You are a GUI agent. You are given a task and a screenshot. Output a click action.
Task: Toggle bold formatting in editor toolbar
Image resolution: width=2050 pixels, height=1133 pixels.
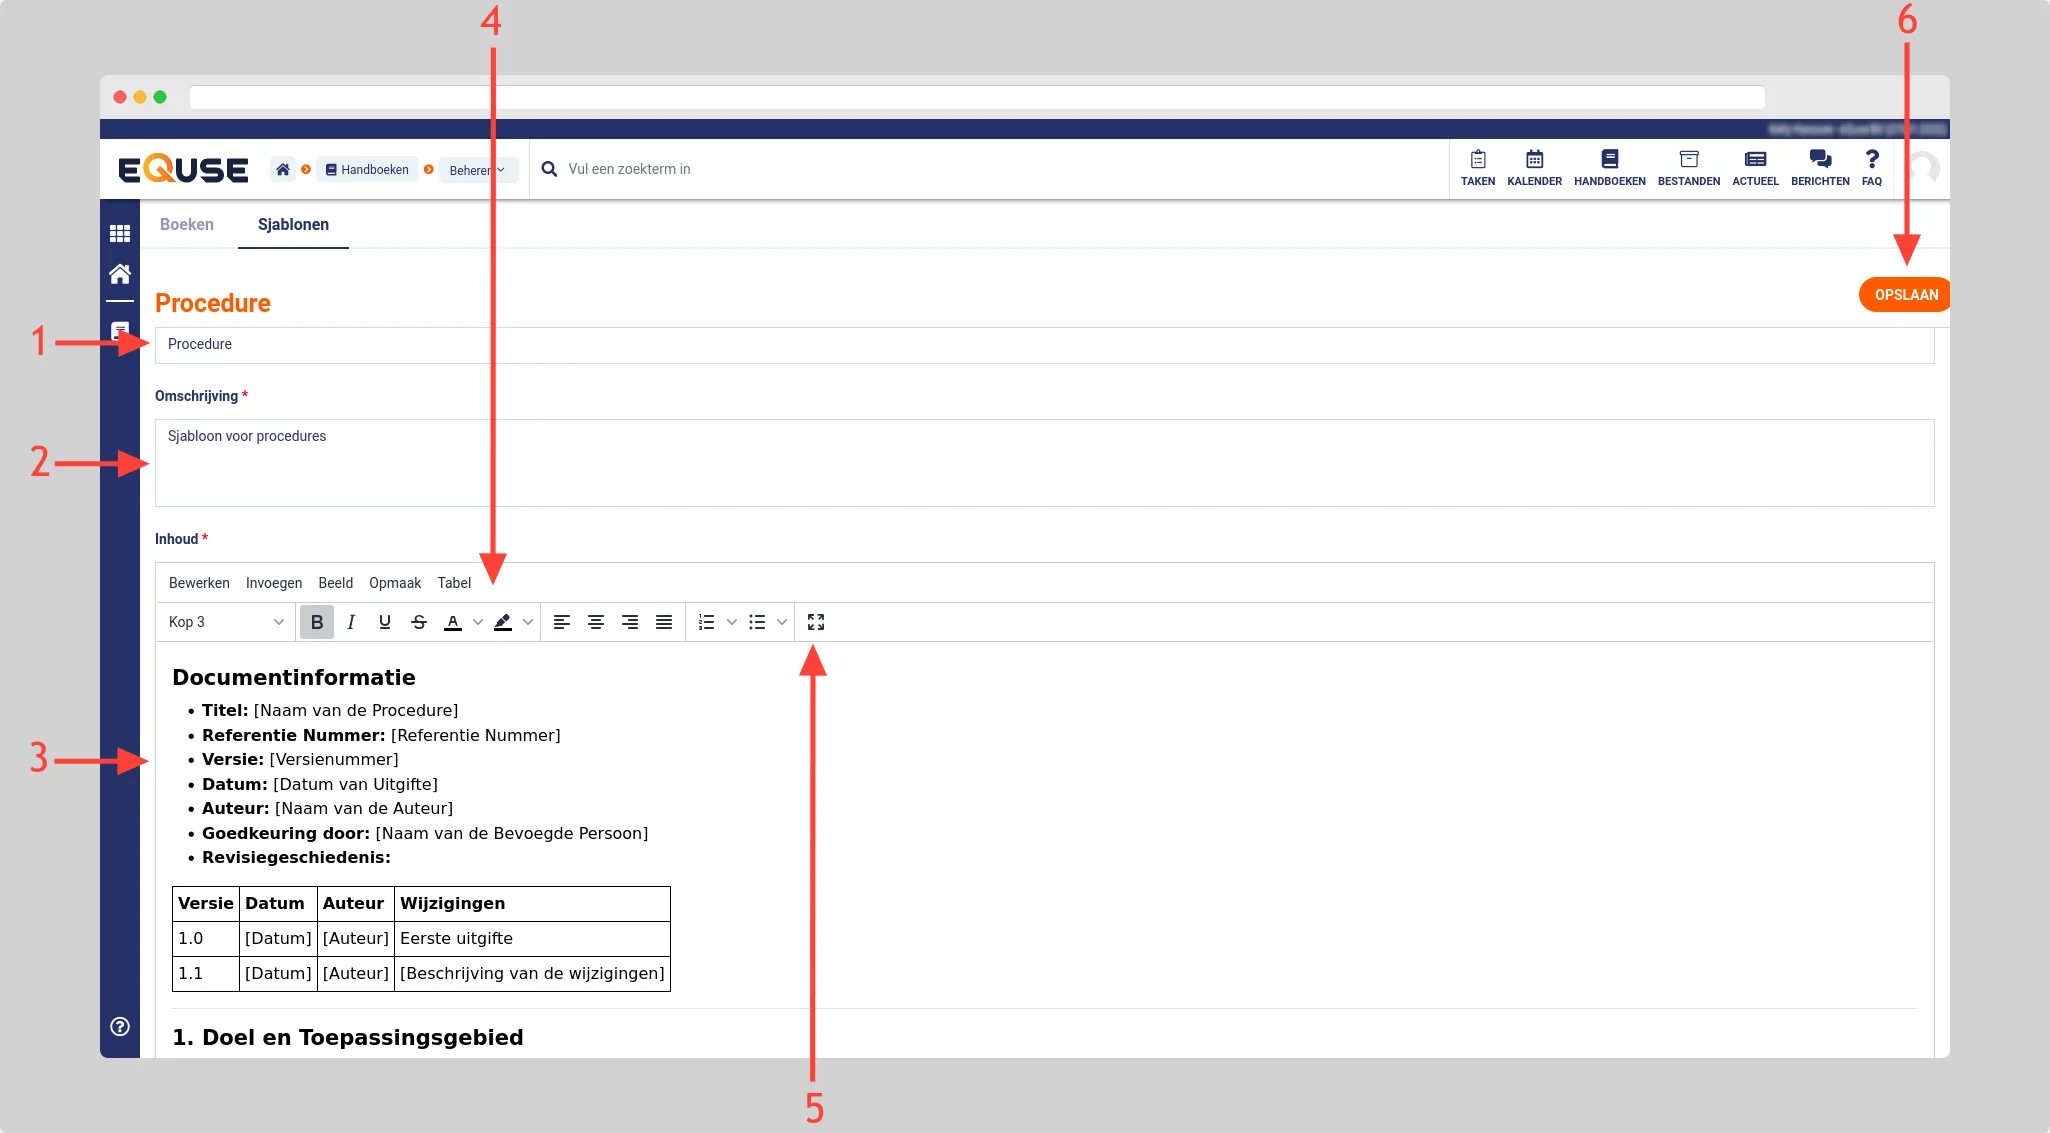(317, 622)
